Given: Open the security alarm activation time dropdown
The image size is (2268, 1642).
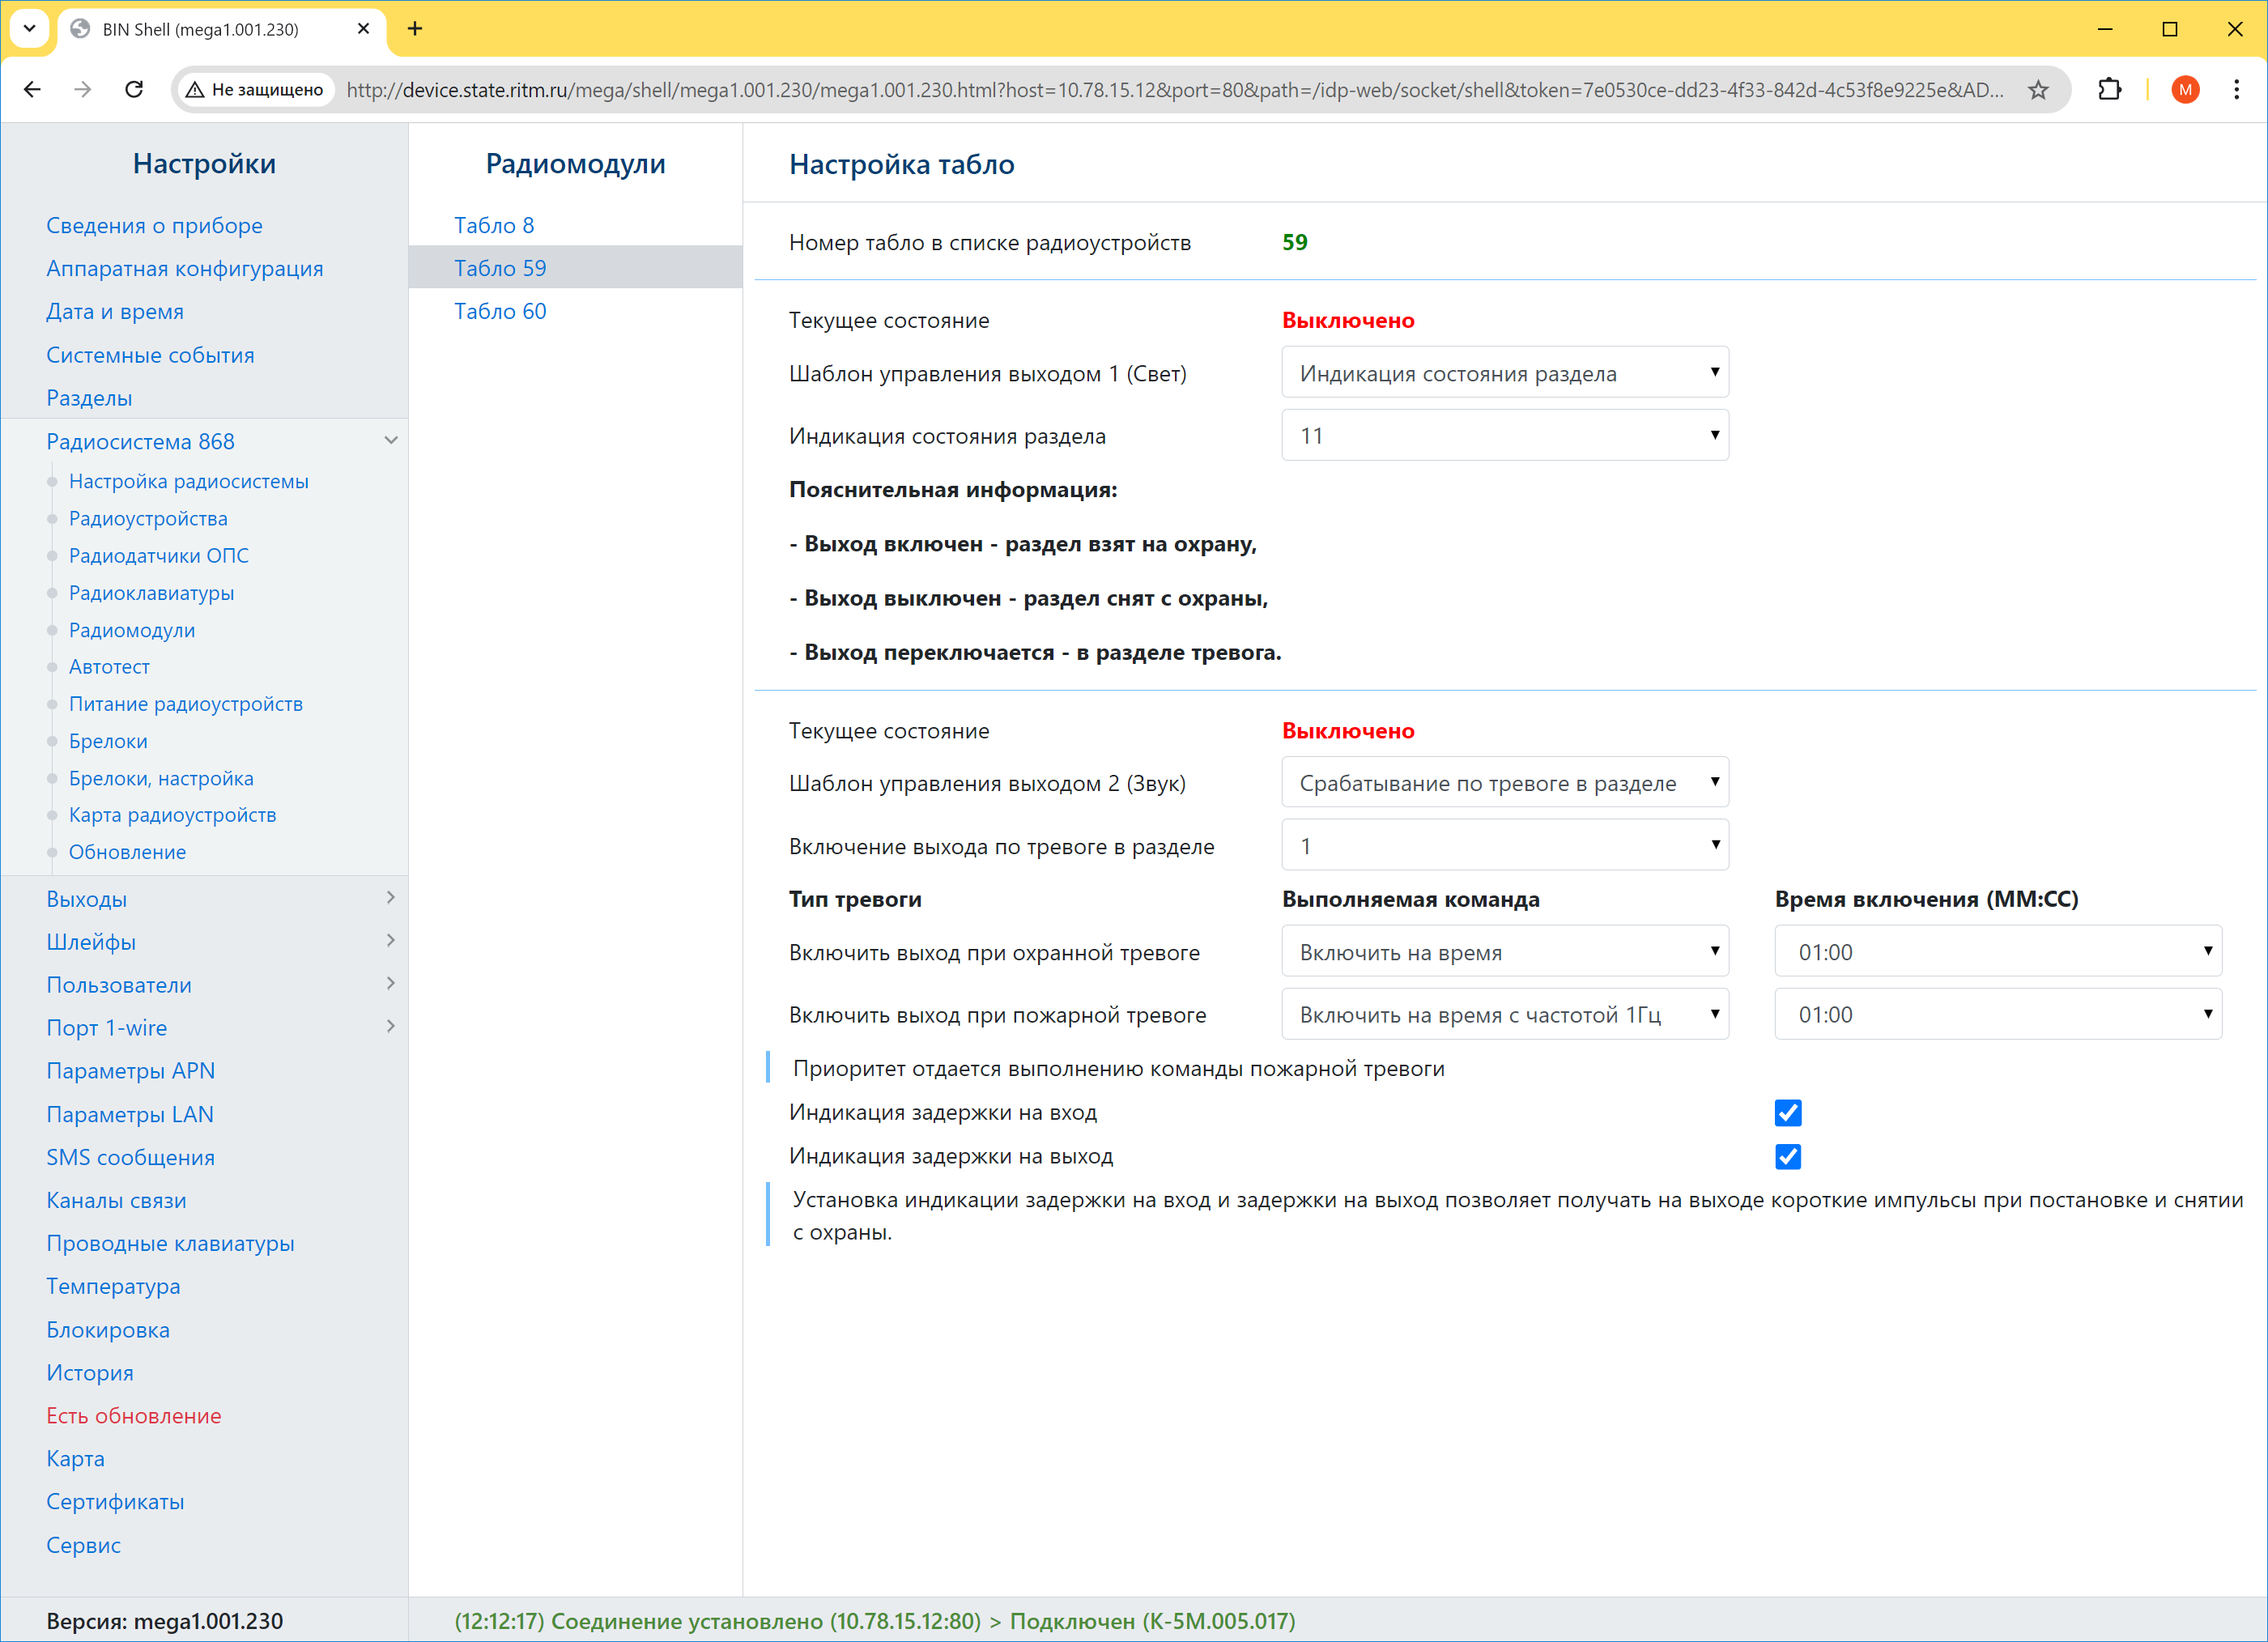Looking at the screenshot, I should pos(1997,951).
